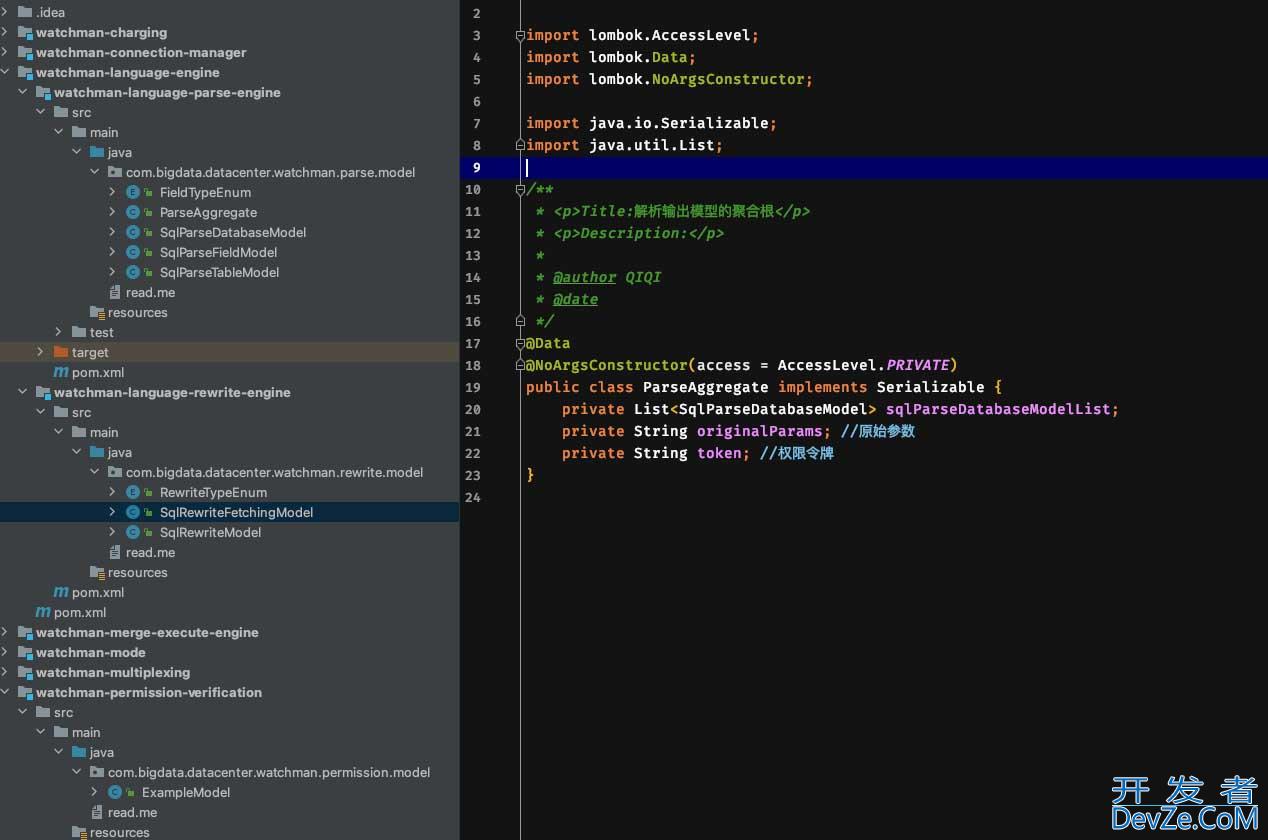Screen dimensions: 1268x840
Task: Click the ParseAggregate class name in the editor
Action: pos(706,387)
